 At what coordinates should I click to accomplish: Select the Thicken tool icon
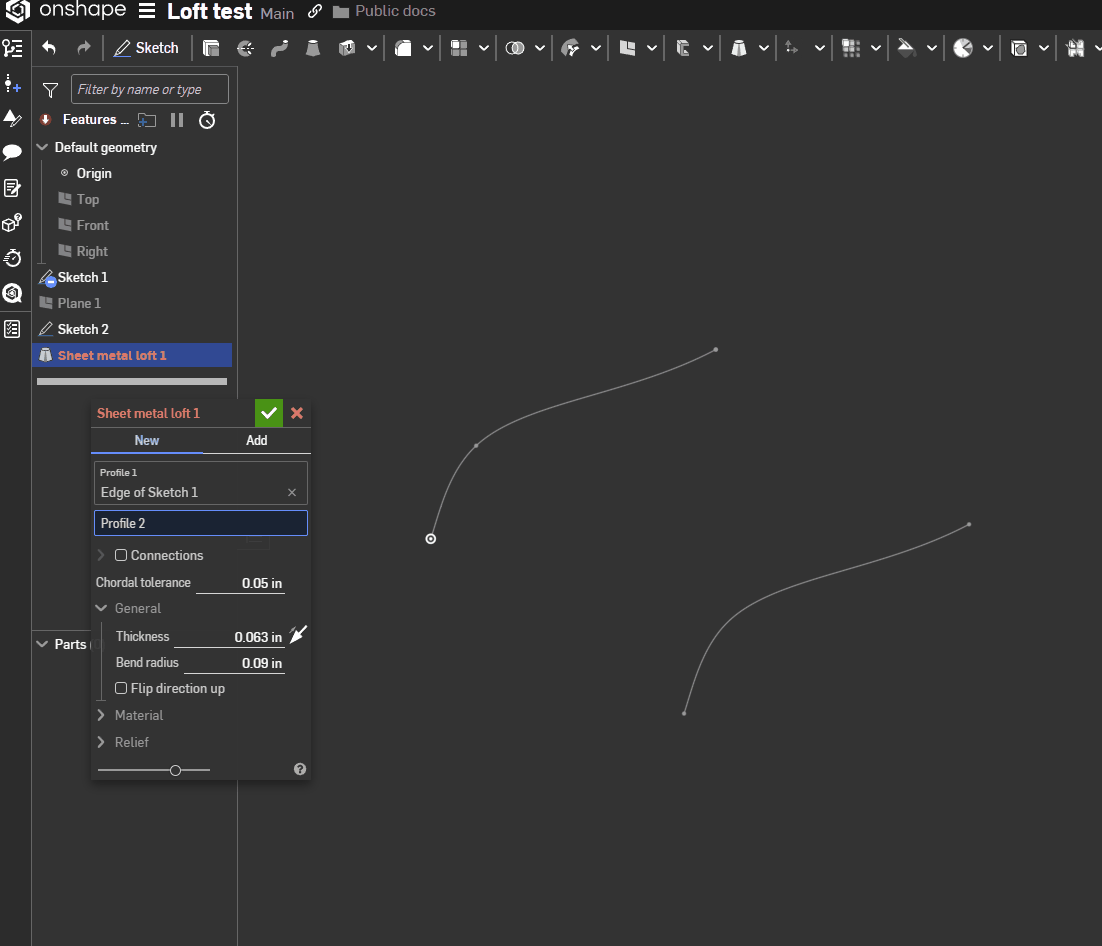[x=347, y=48]
